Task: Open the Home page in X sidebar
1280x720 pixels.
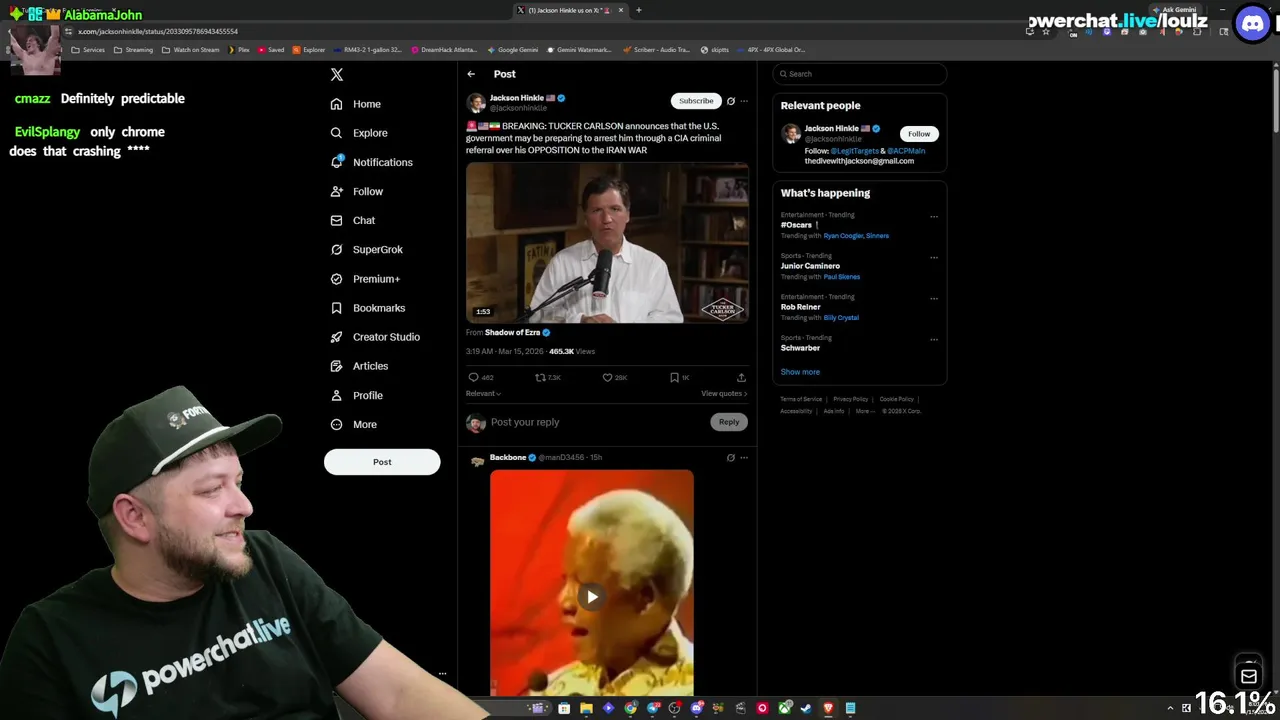Action: [356, 104]
